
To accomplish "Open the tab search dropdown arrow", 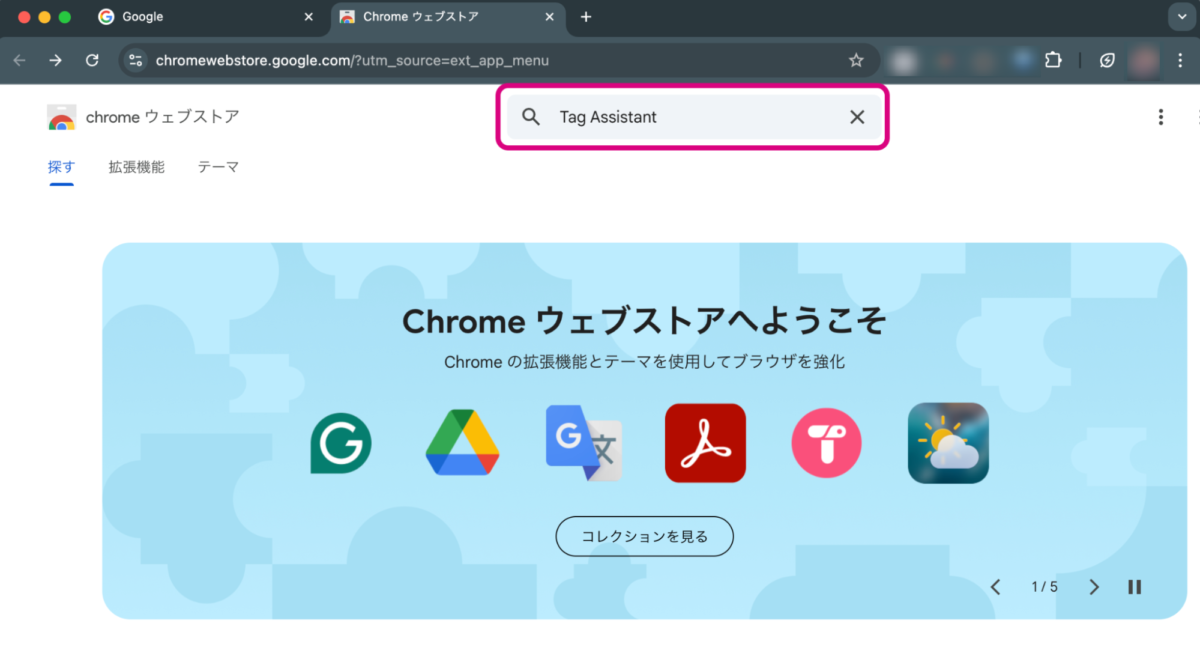I will [1182, 17].
